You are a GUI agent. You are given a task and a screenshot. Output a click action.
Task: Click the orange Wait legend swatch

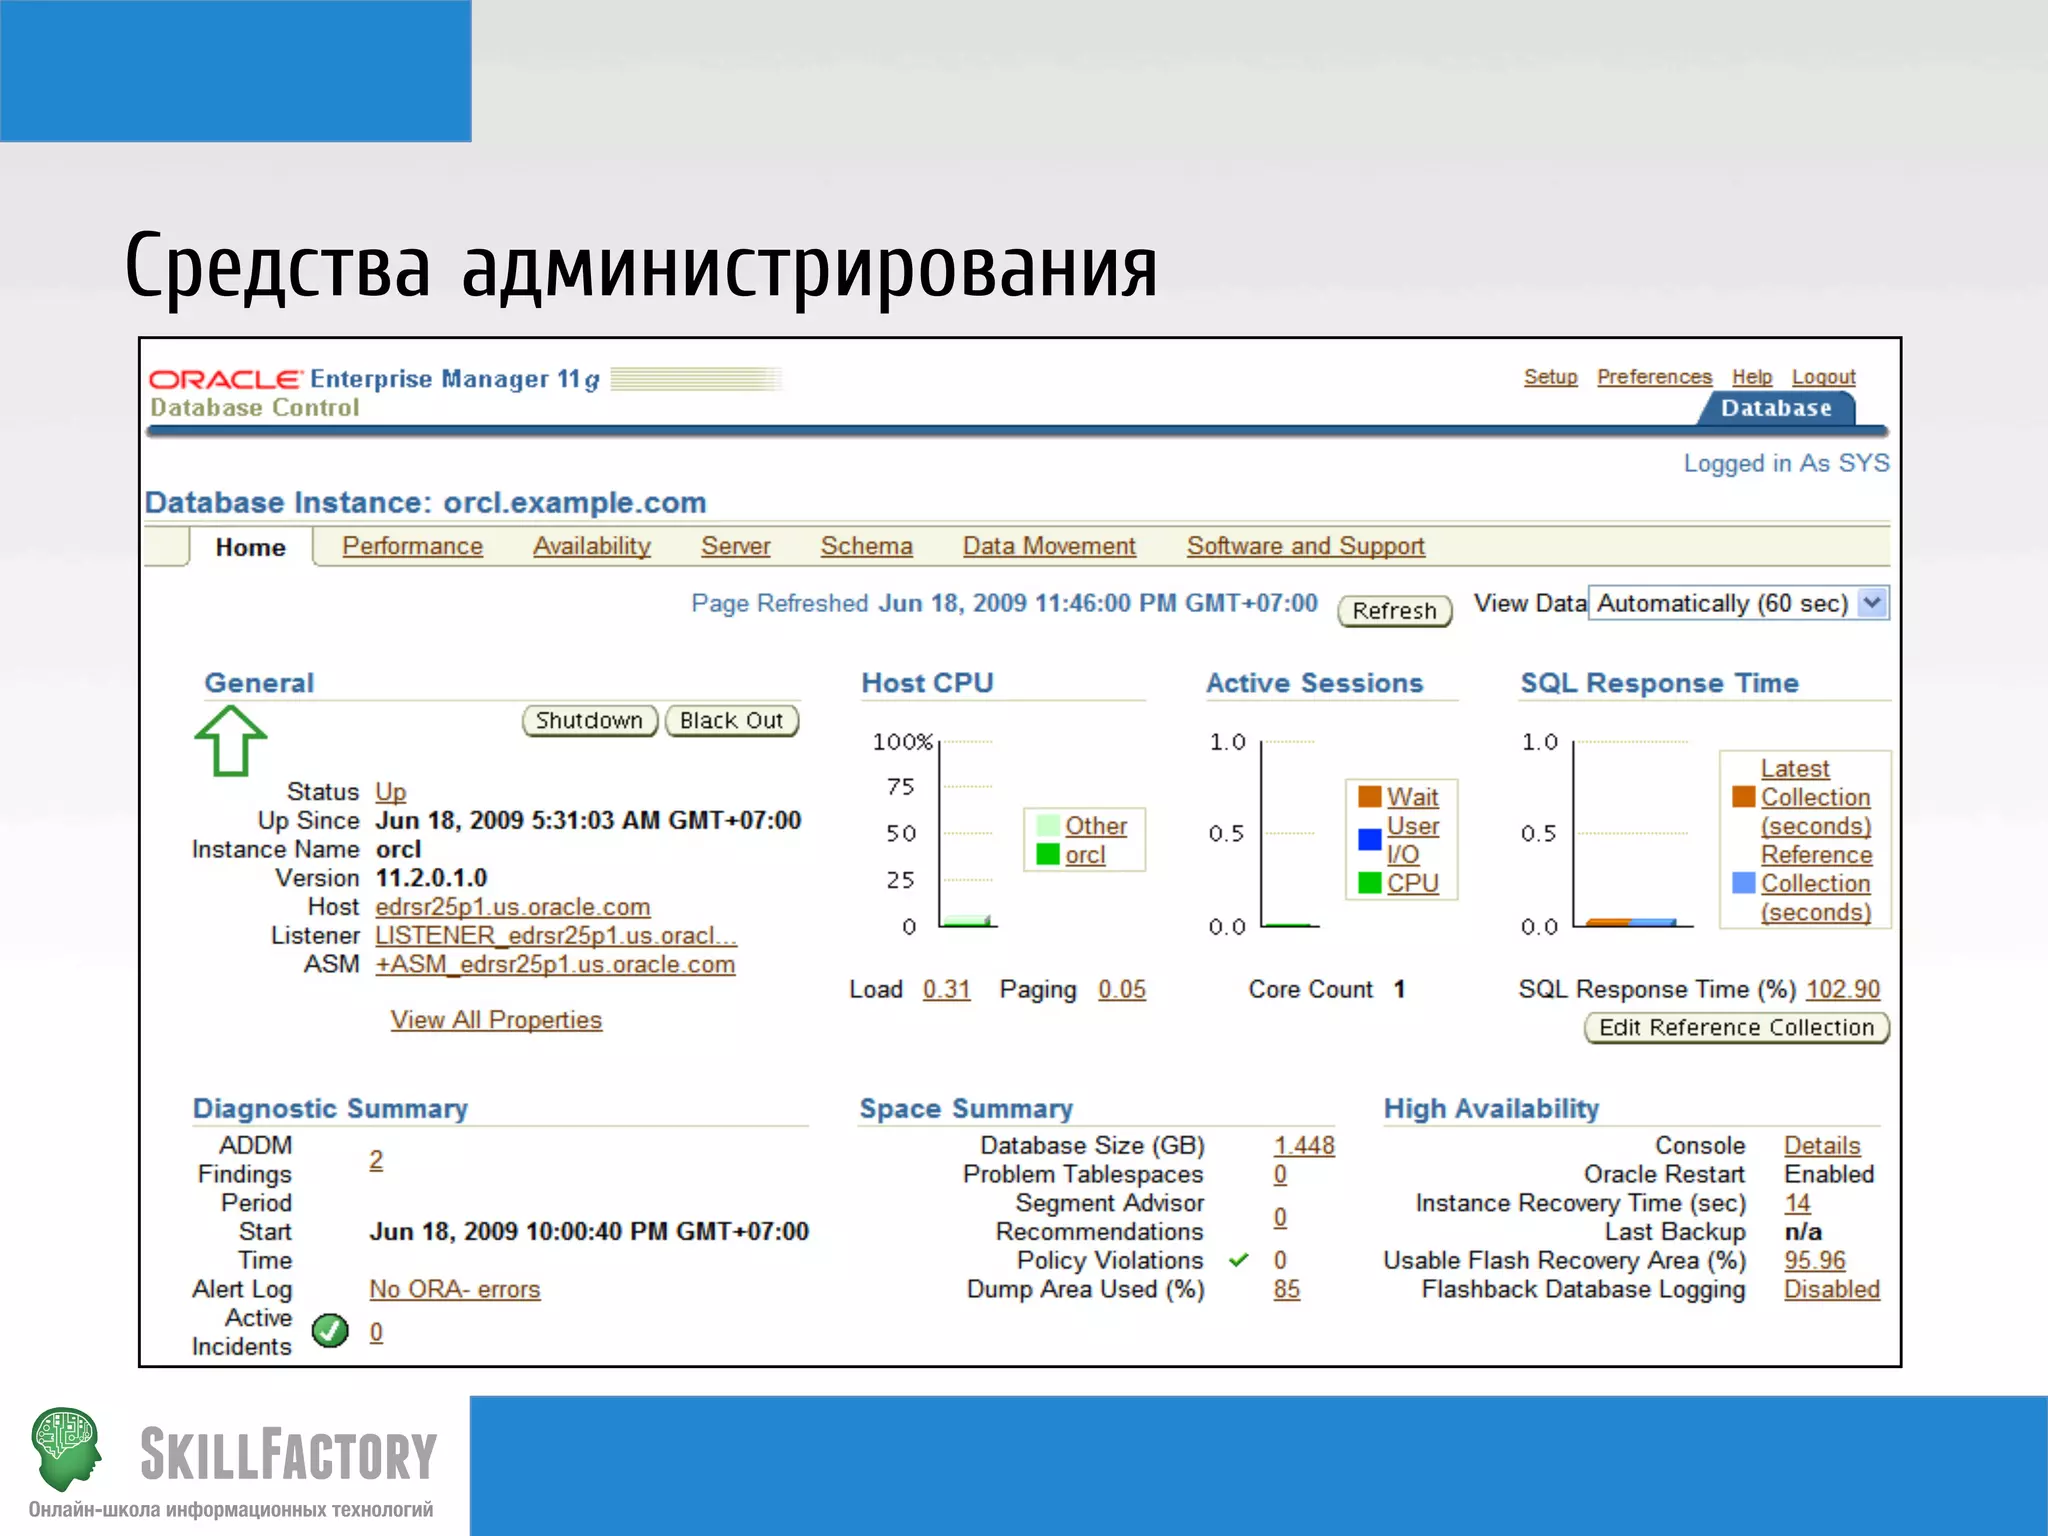(1369, 796)
